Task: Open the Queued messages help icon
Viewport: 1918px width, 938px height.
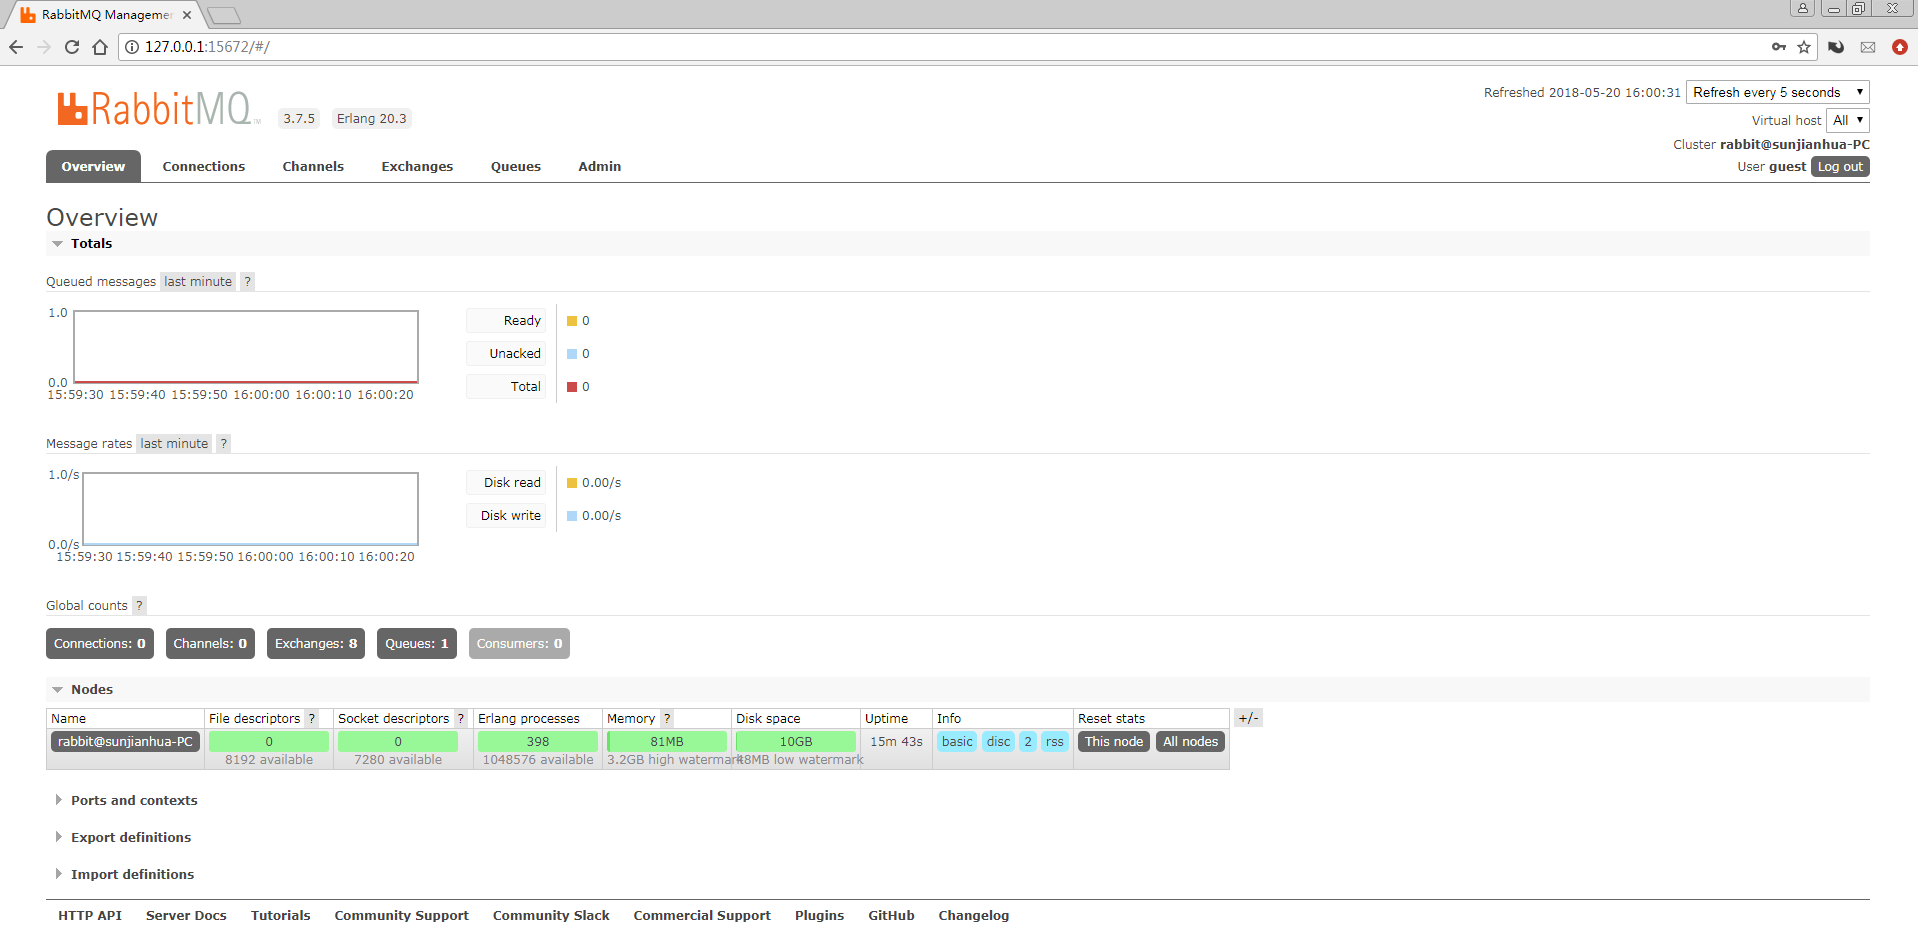Action: pyautogui.click(x=247, y=281)
